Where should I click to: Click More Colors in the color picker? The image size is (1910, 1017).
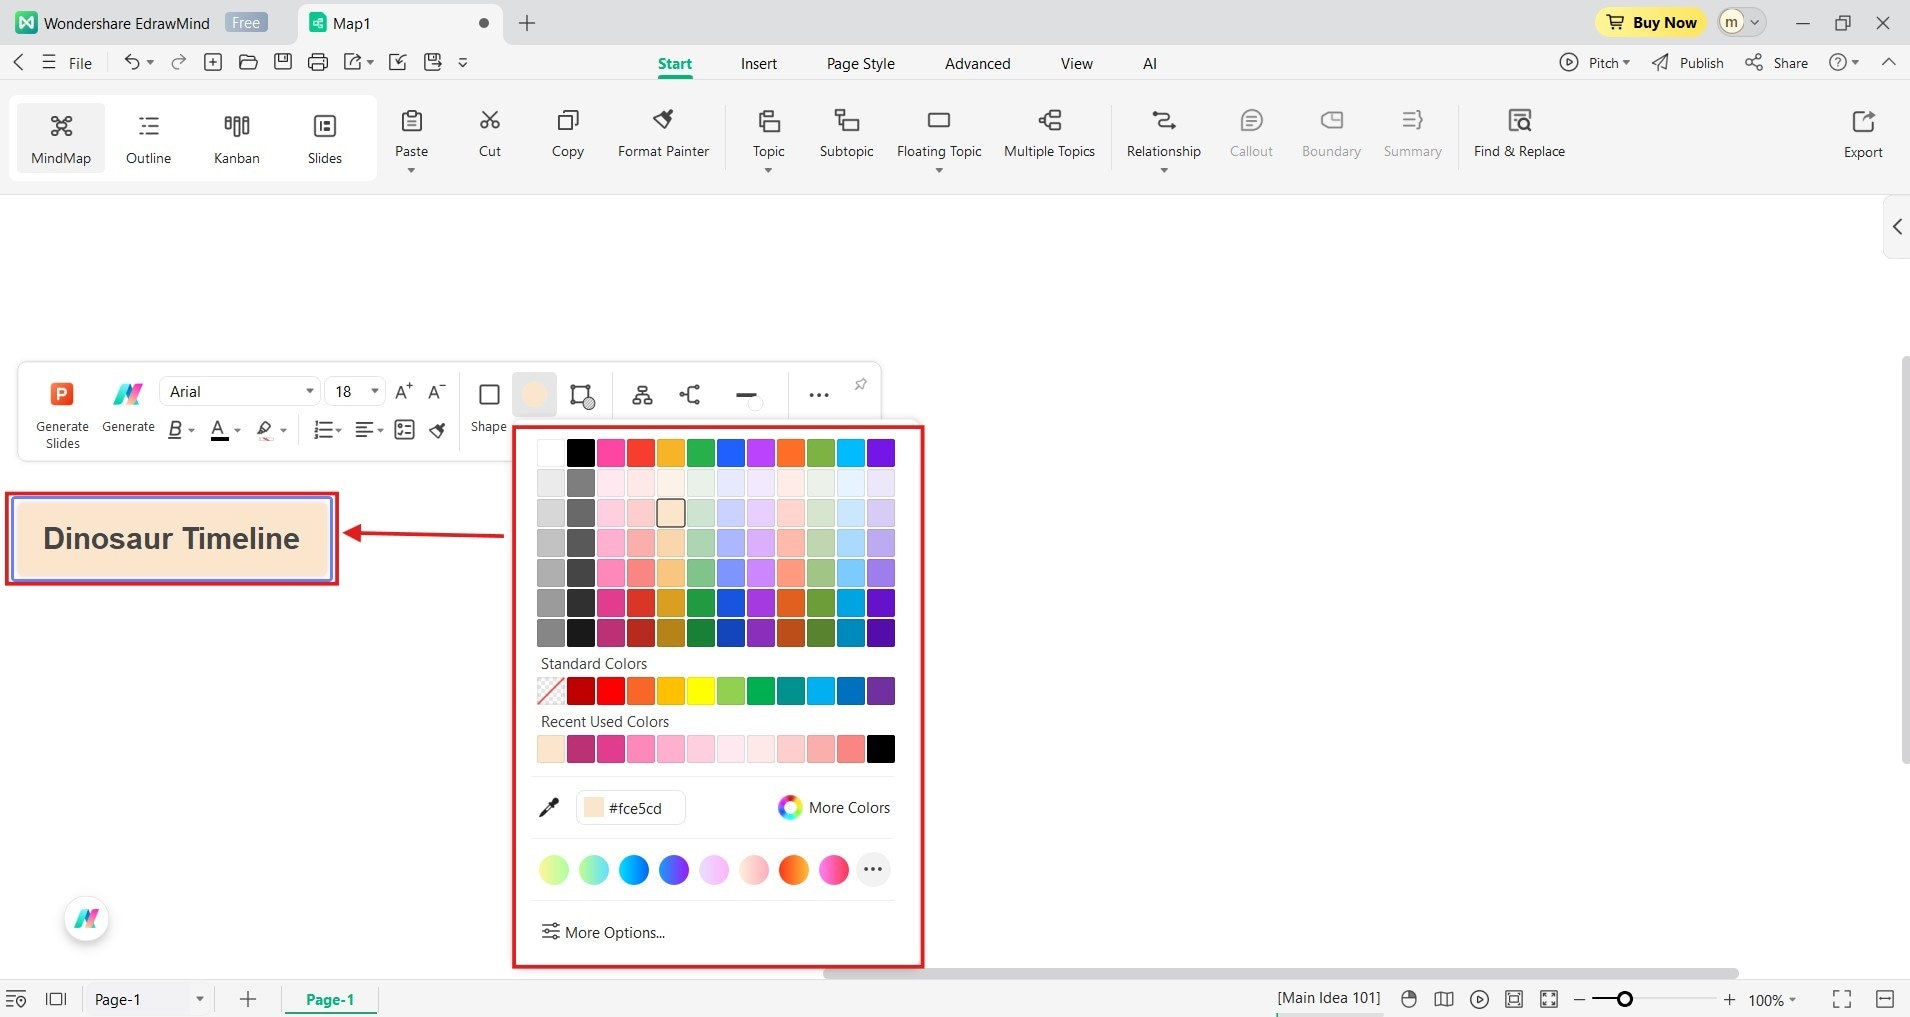pos(834,807)
